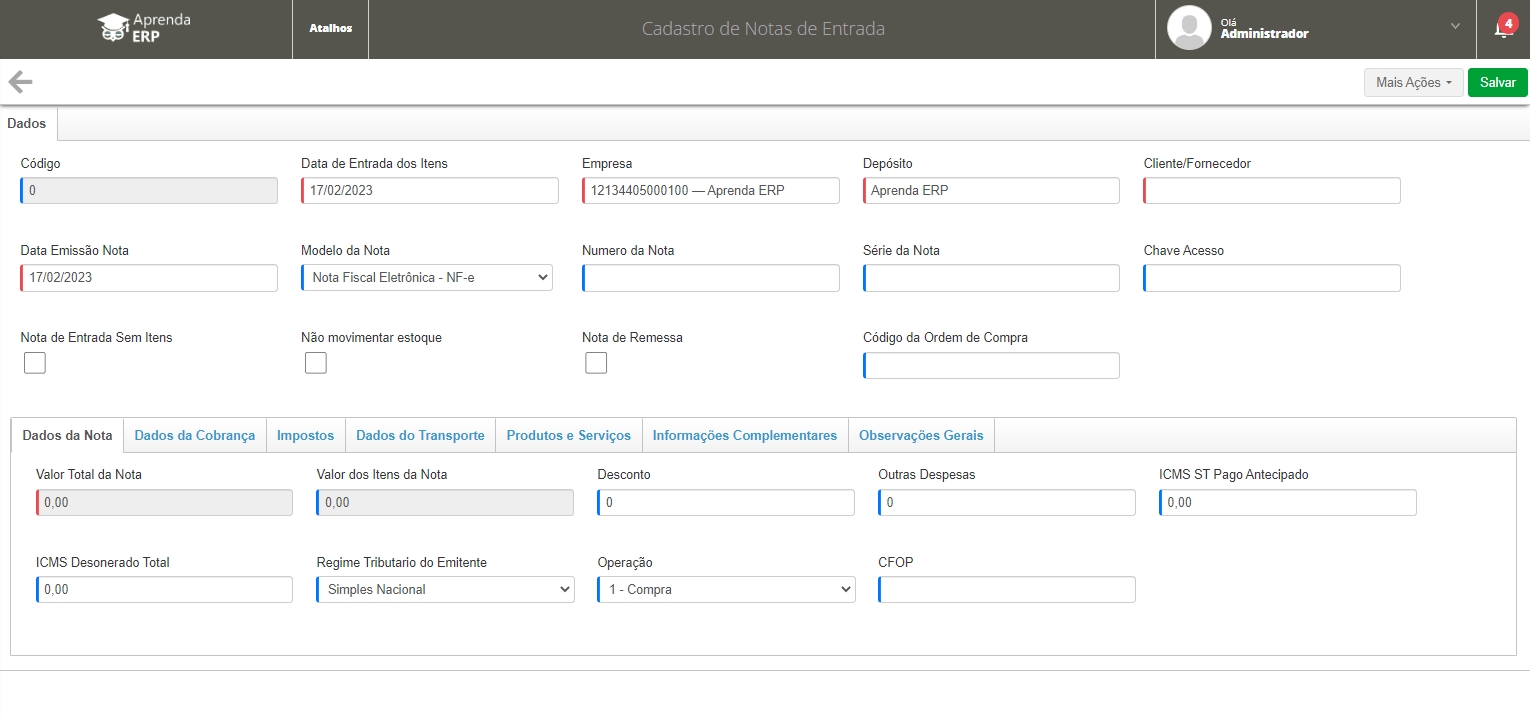Enable Nota de Entrada Sem Itens checkbox
This screenshot has height=716, width=1530.
tap(35, 363)
